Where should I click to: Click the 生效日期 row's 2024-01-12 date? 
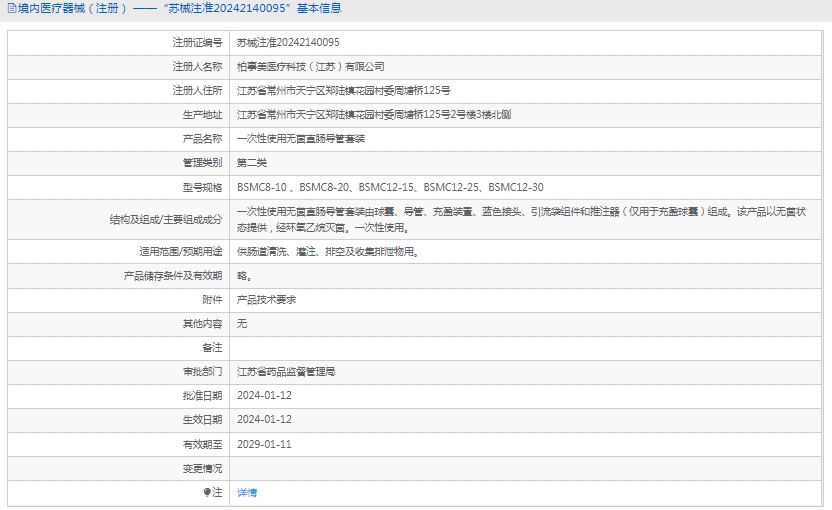264,420
